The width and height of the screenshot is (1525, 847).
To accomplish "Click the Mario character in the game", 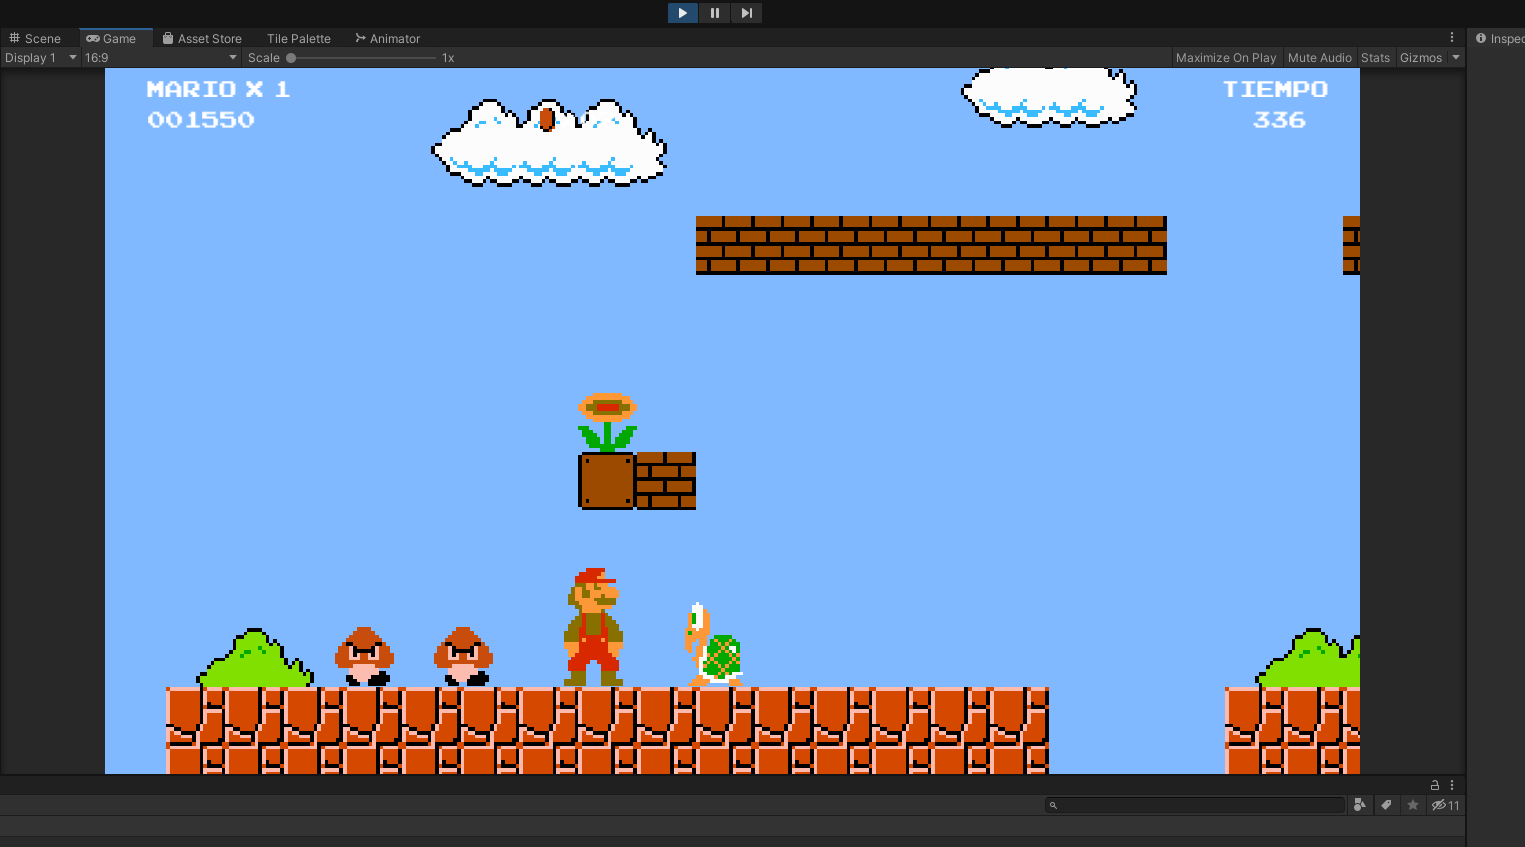I will (x=594, y=627).
